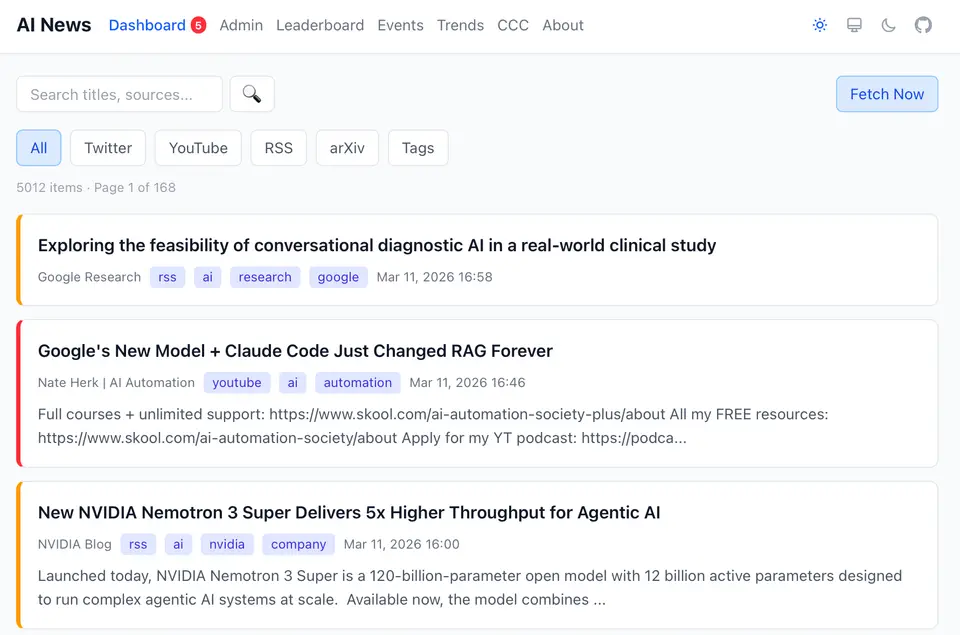Filter news by arXiv source
Viewport: 960px width, 635px height.
tap(347, 148)
